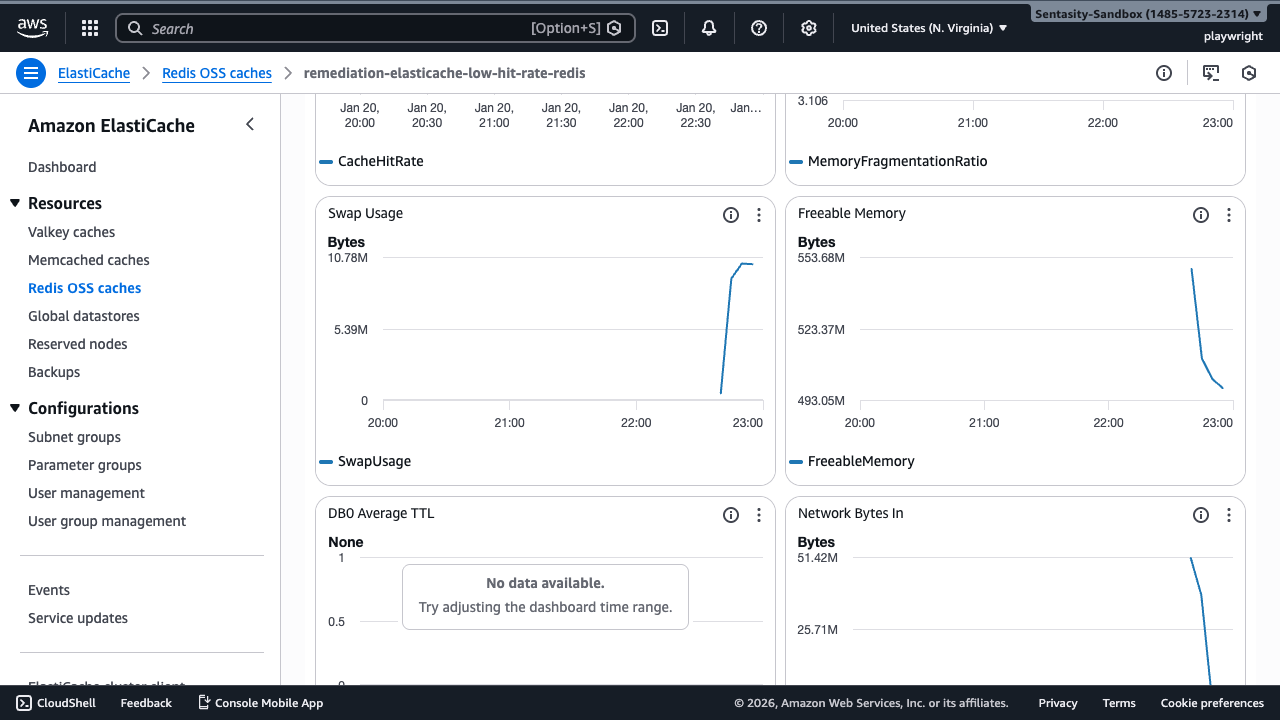Open the help question mark icon
The image size is (1280, 720).
coord(758,27)
